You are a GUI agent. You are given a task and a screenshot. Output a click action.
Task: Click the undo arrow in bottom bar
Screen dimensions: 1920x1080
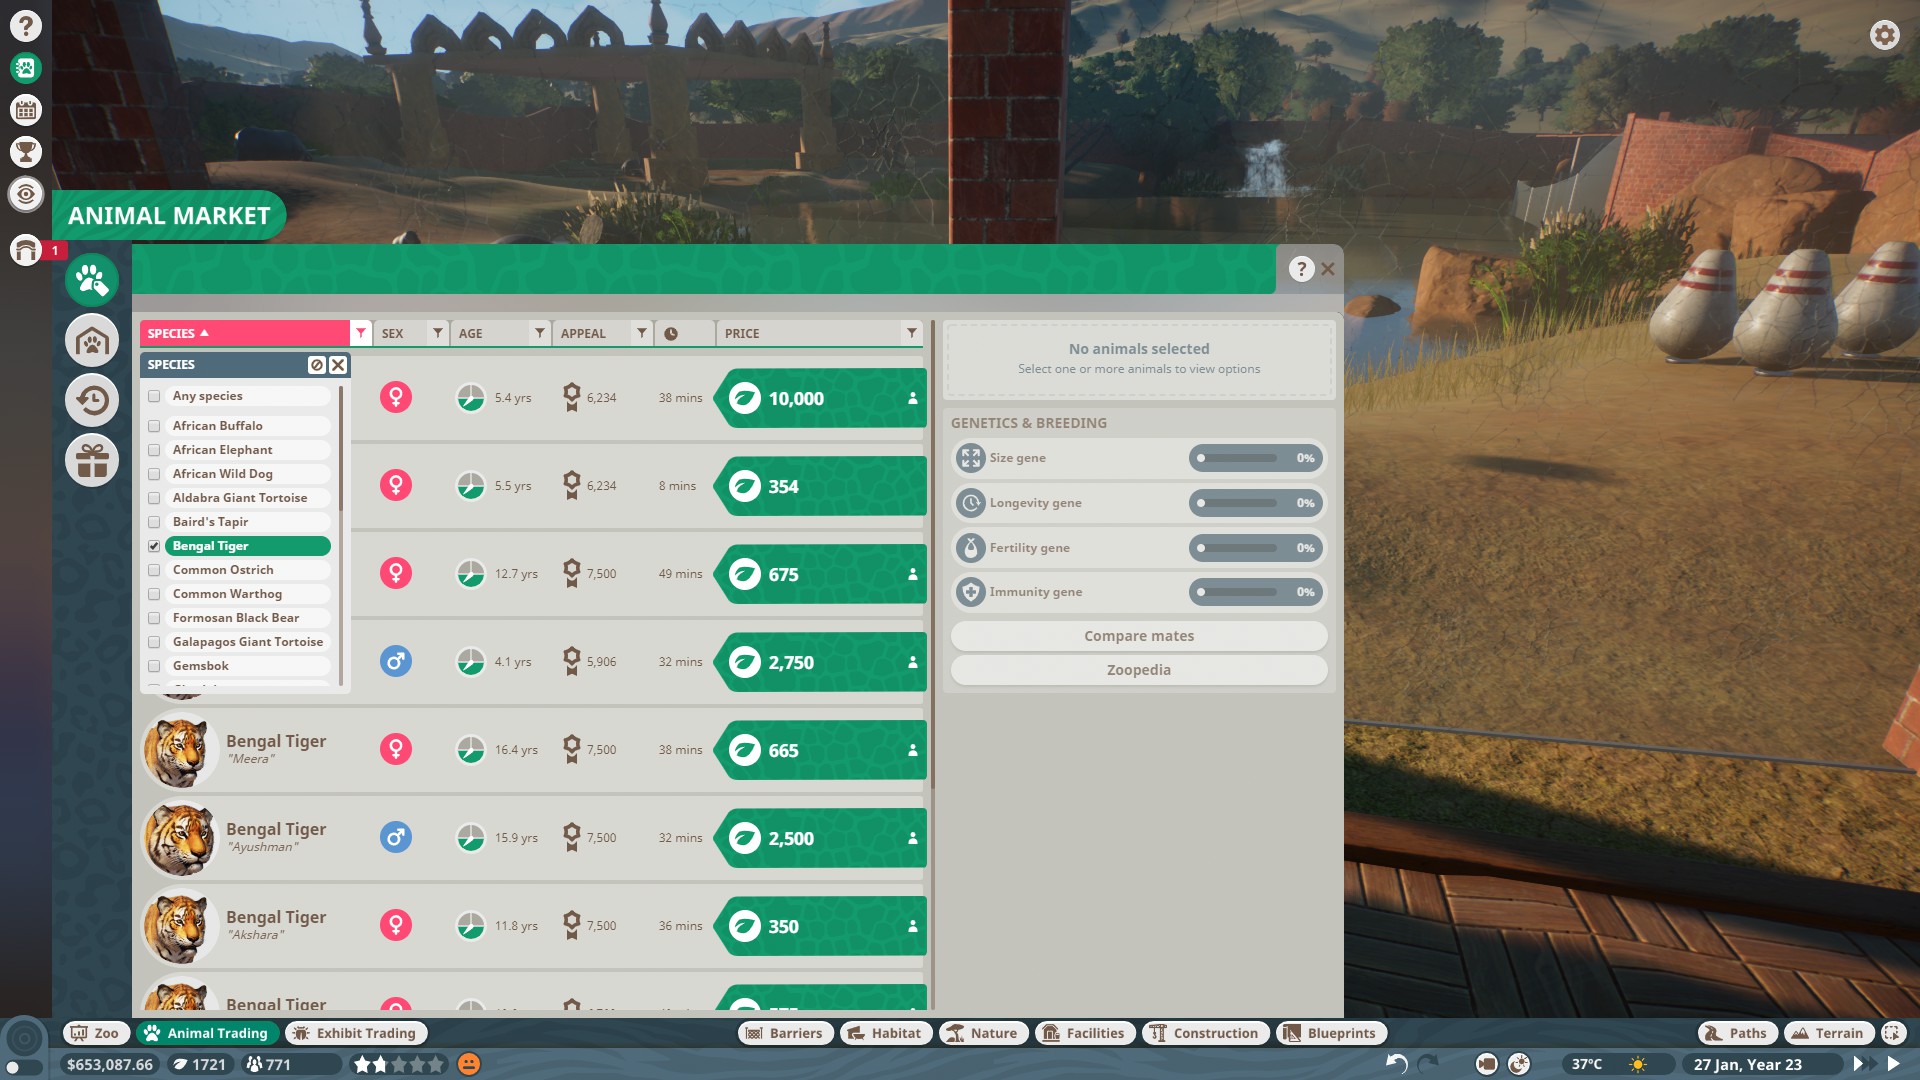tap(1396, 1063)
